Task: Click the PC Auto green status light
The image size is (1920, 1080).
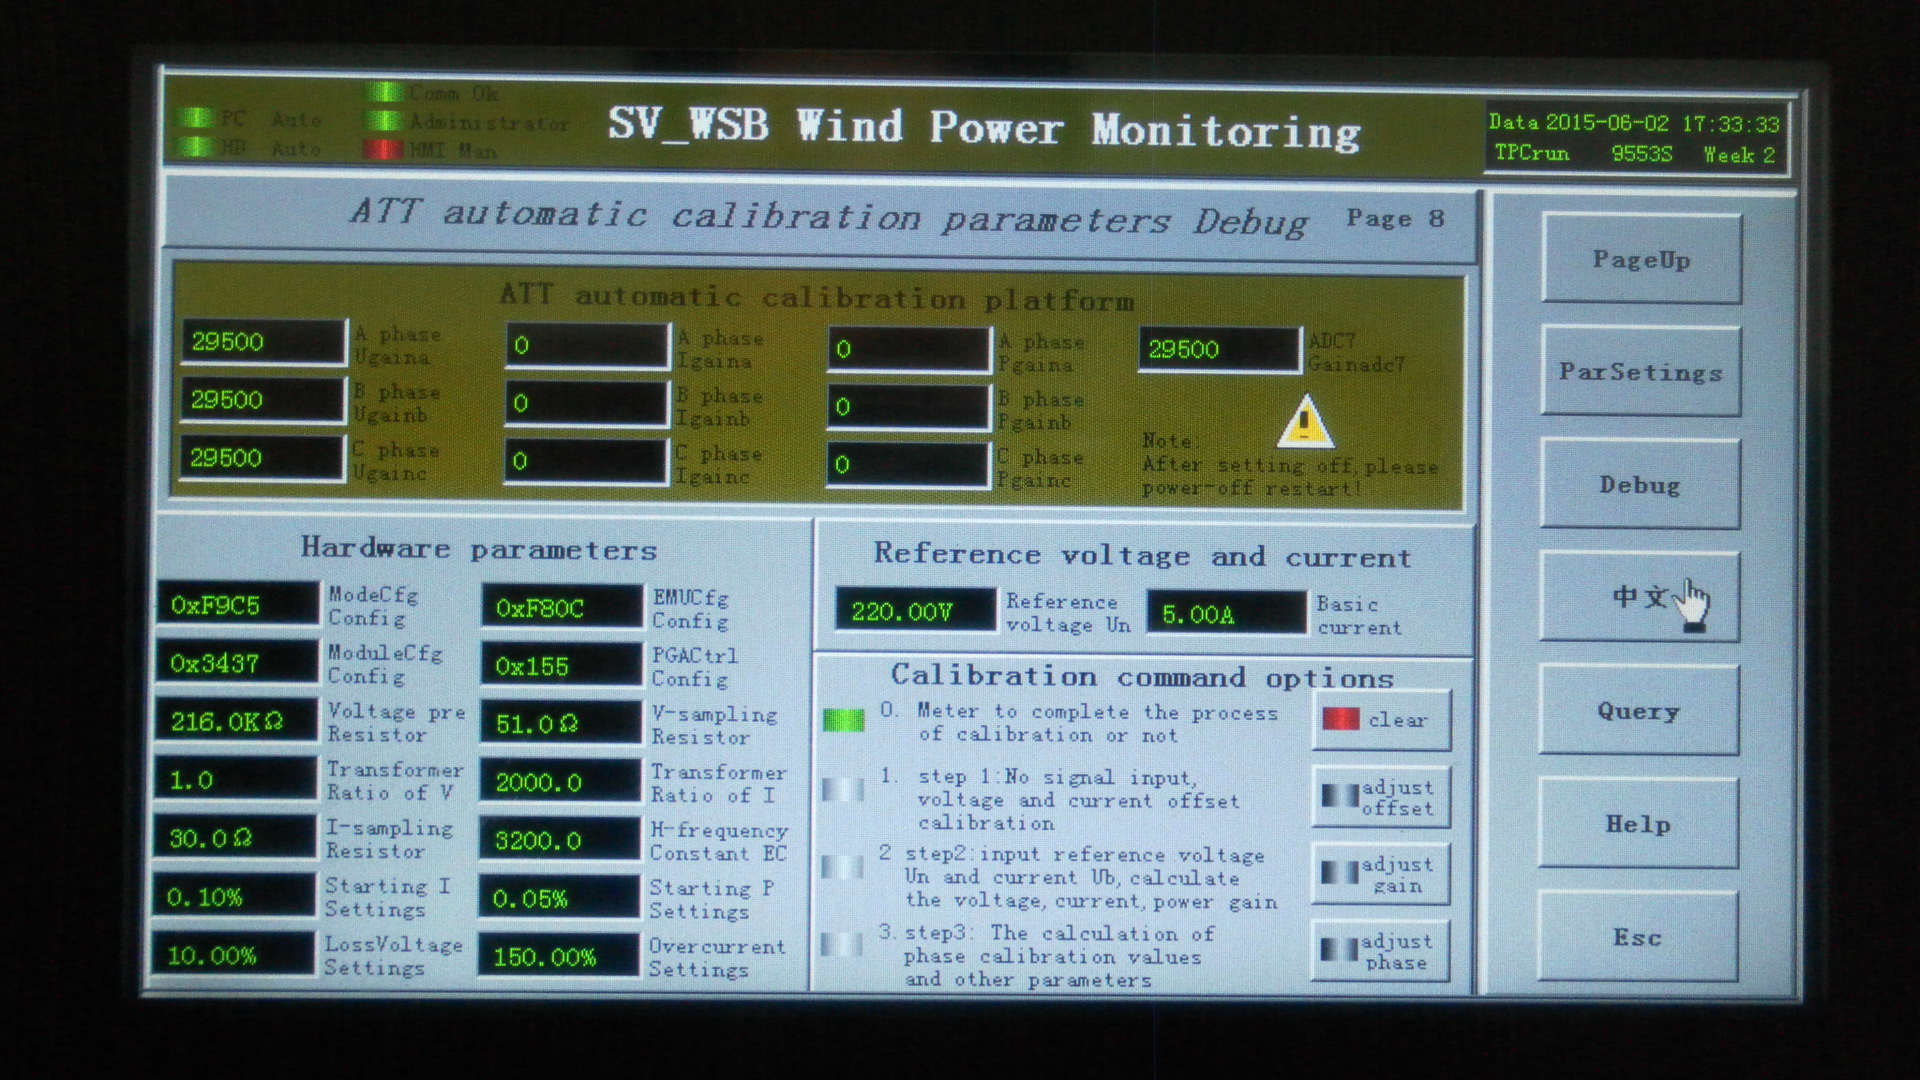Action: coord(196,118)
